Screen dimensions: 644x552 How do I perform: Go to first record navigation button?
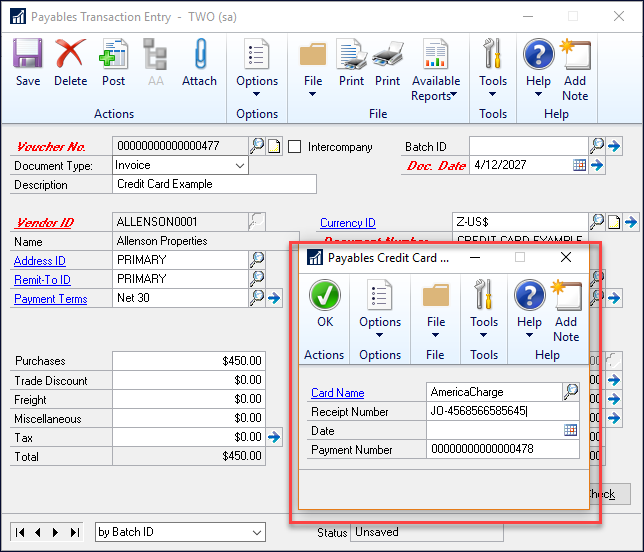pyautogui.click(x=20, y=532)
